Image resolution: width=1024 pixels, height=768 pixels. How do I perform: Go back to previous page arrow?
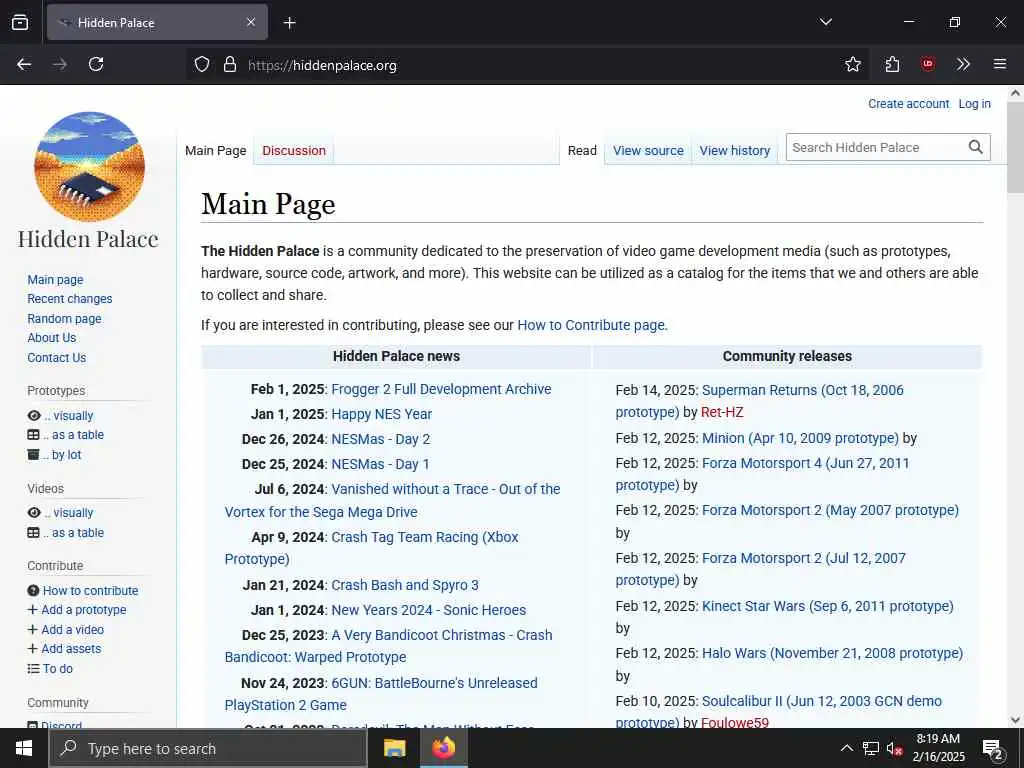point(24,64)
